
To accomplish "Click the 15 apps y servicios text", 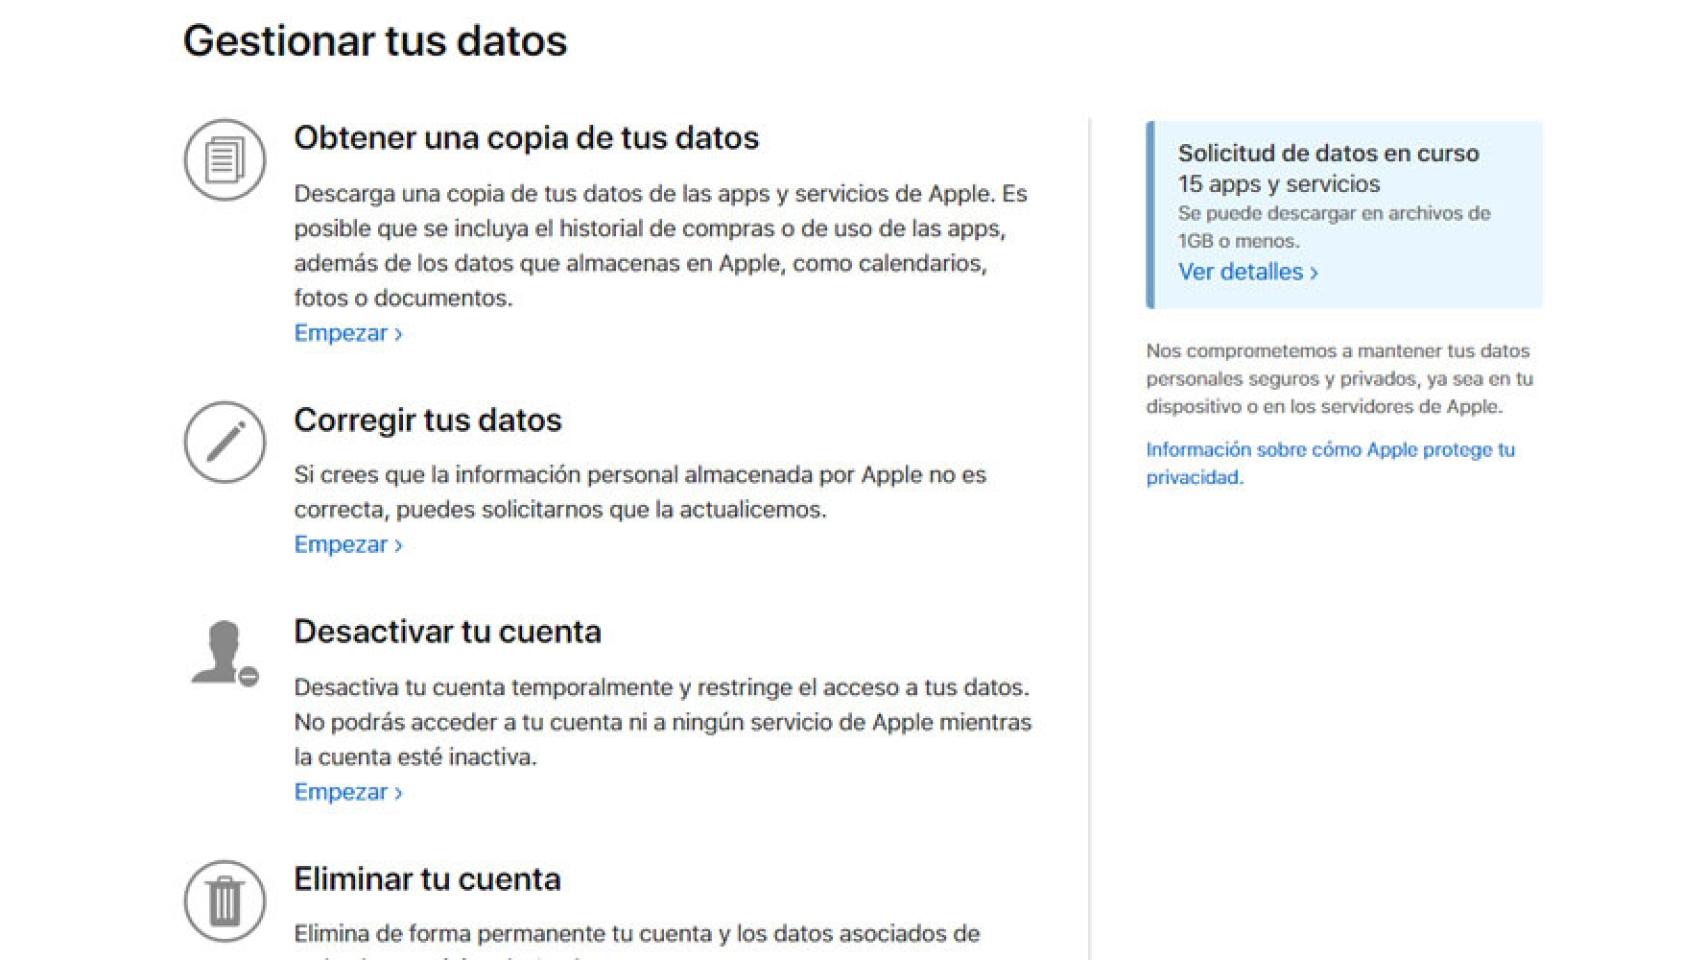I will pos(1279,184).
